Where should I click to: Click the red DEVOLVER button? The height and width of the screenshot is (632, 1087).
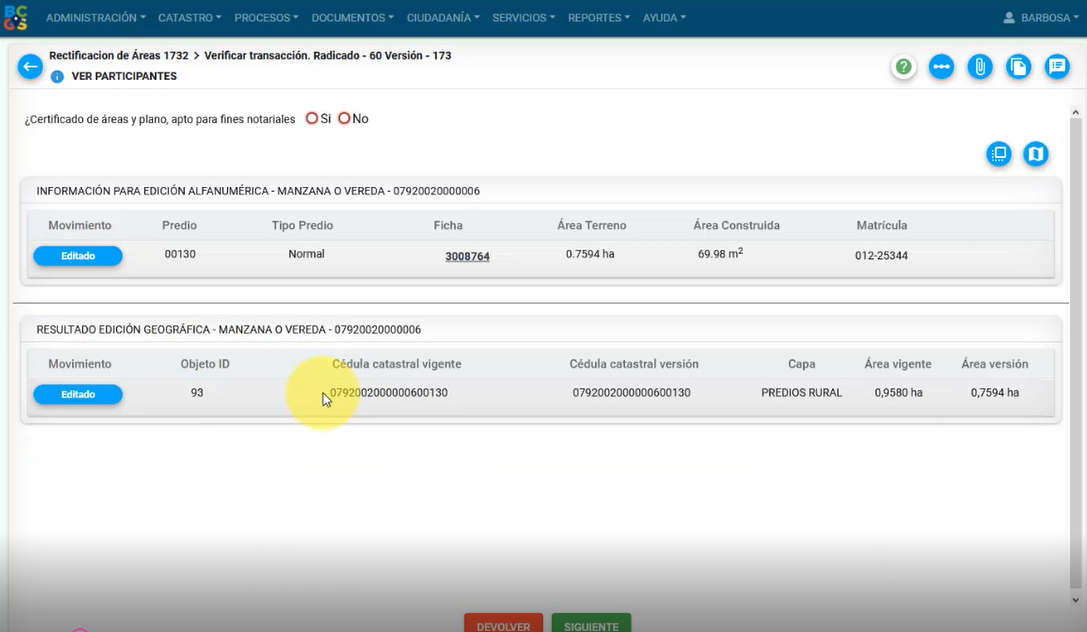tap(503, 624)
